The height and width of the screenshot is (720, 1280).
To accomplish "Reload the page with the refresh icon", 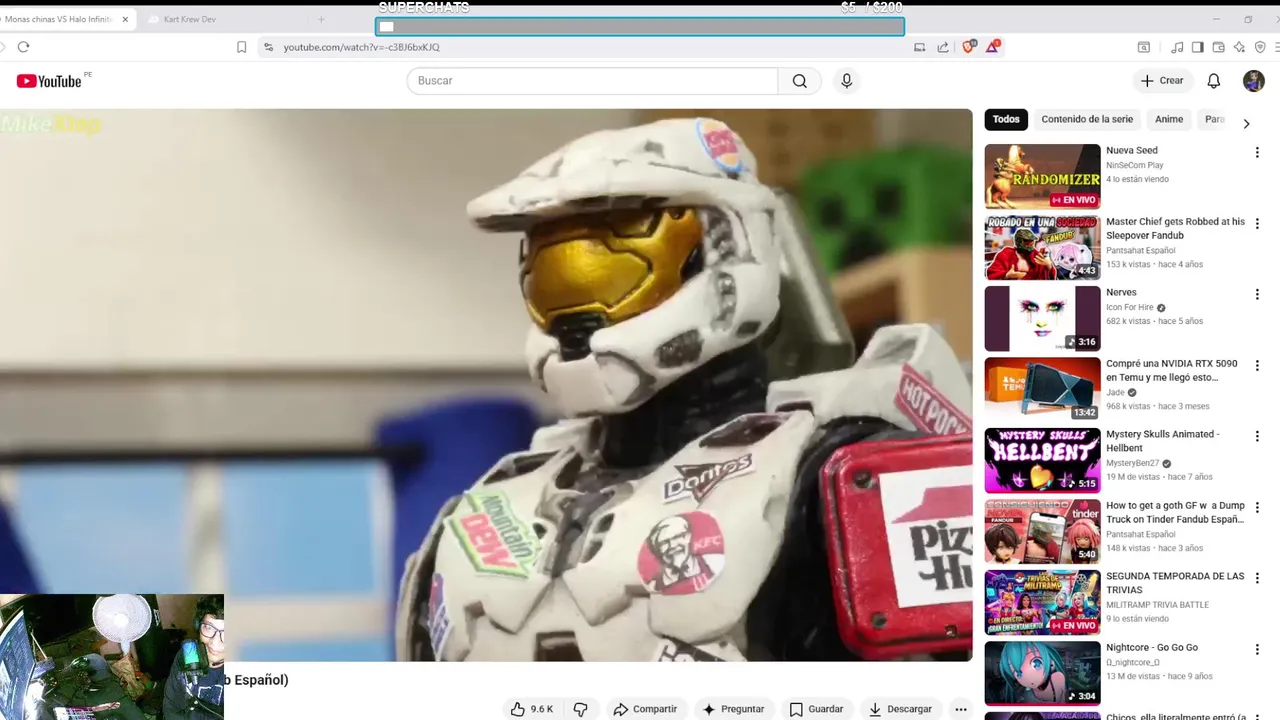I will tap(23, 47).
